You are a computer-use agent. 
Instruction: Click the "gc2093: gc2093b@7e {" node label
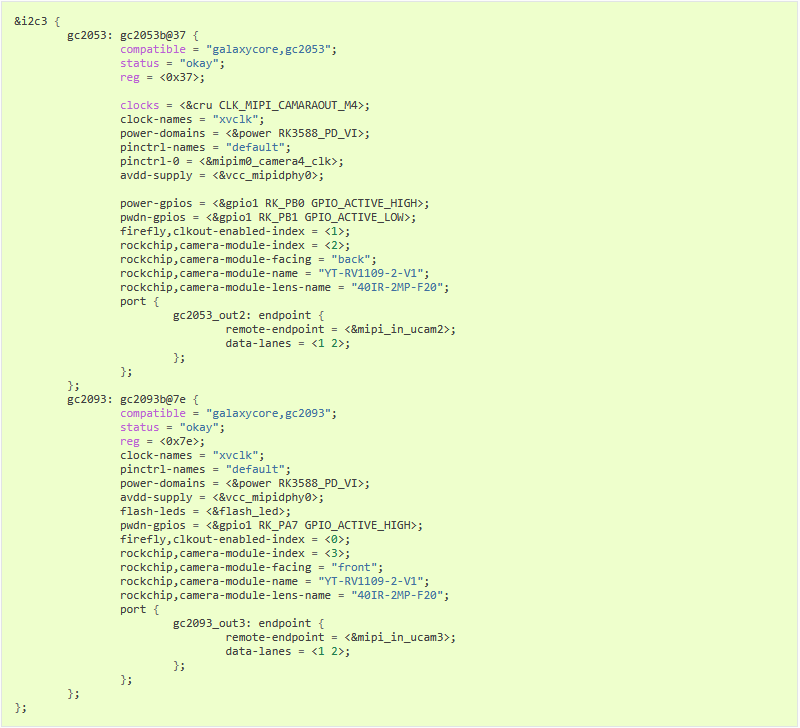pos(133,399)
